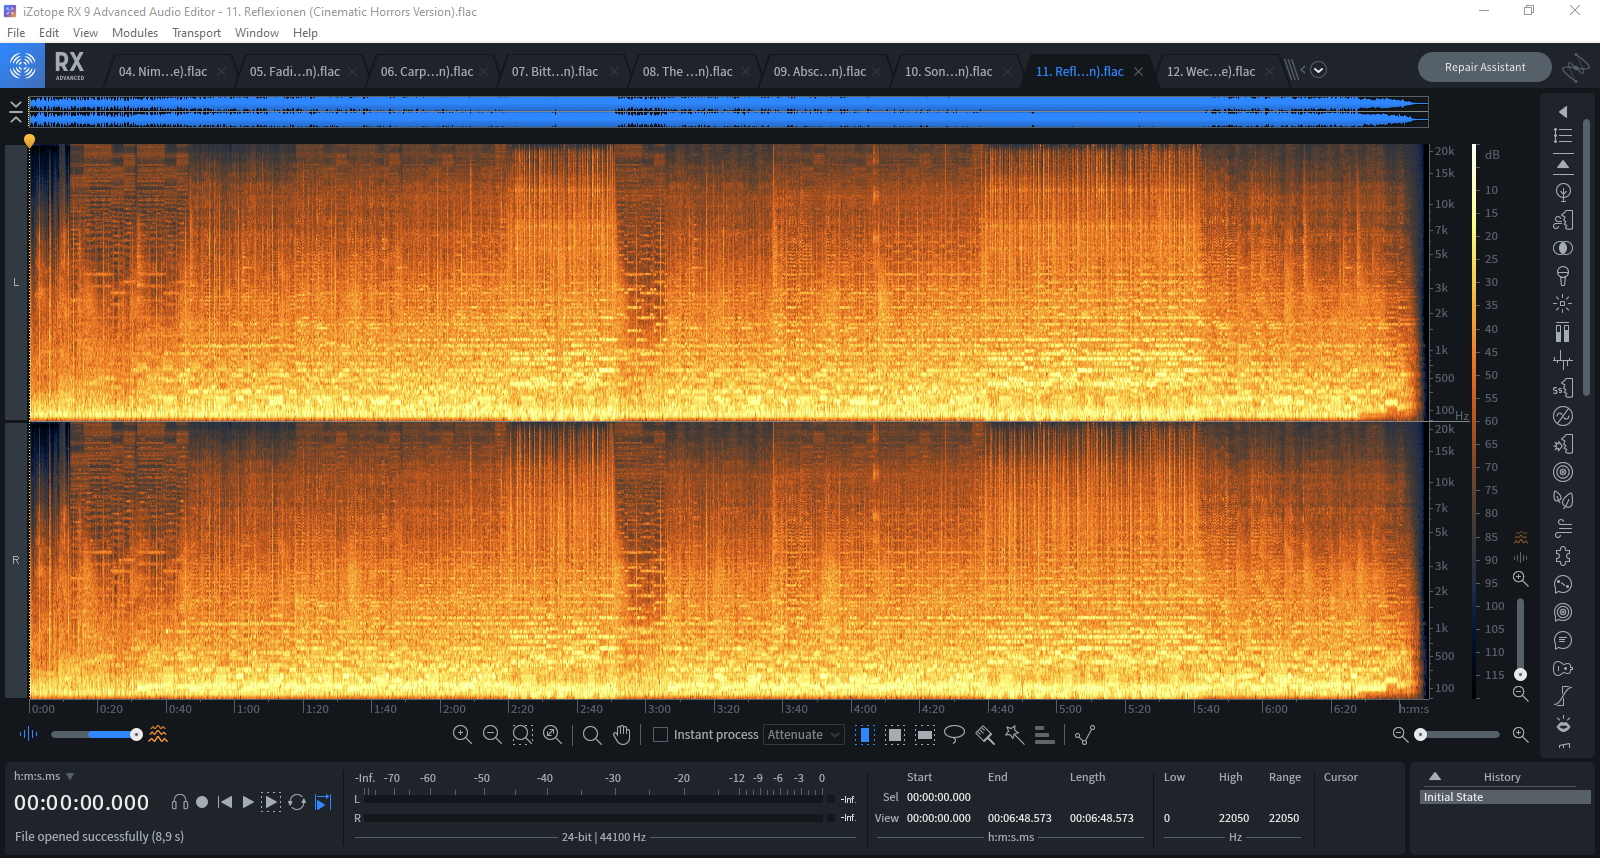Click the Repair Assistant button
Image resolution: width=1600 pixels, height=858 pixels.
(x=1484, y=67)
